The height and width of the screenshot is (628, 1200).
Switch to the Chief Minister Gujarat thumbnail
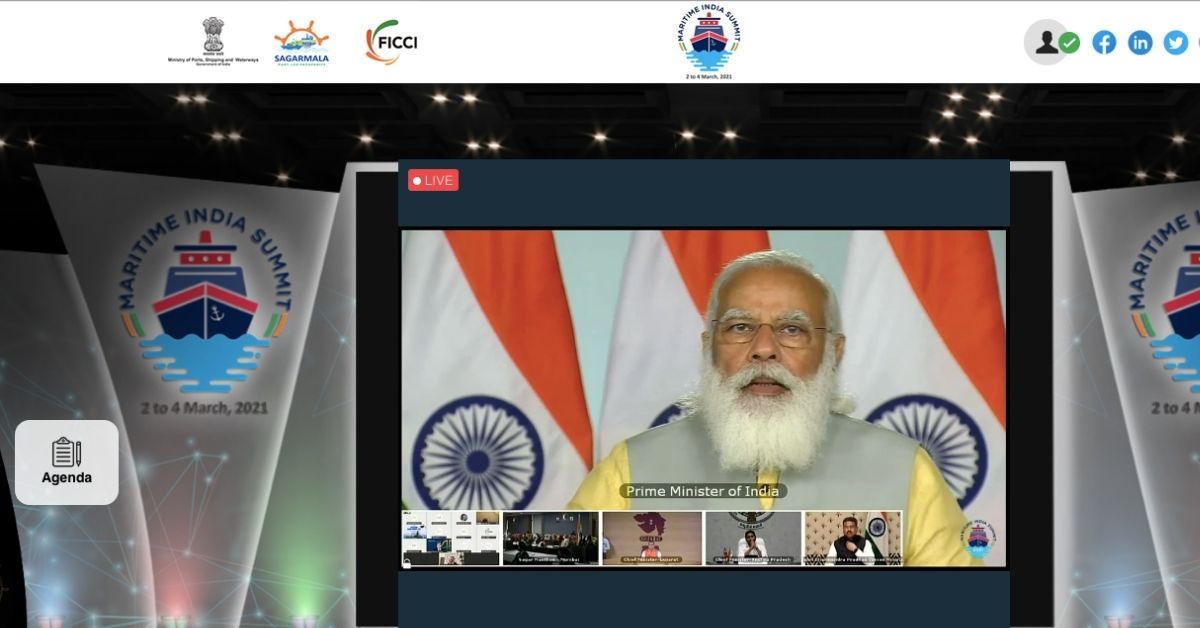[x=652, y=538]
